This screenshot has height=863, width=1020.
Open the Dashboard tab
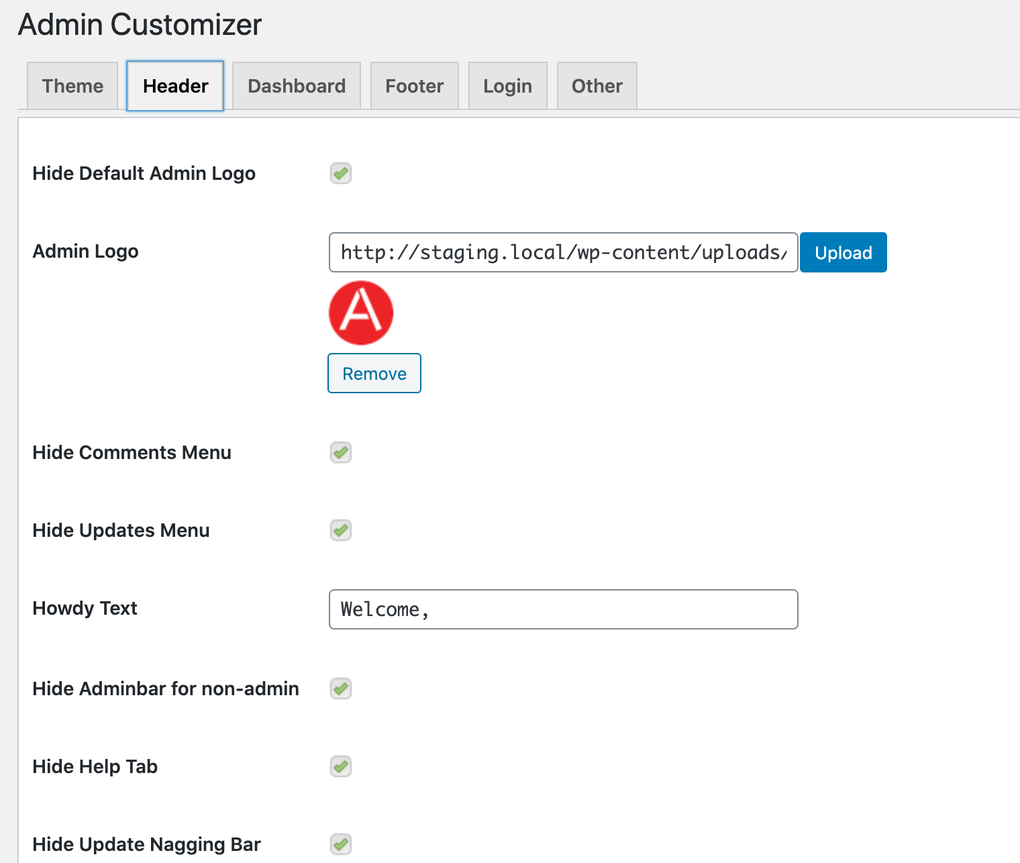click(x=296, y=86)
